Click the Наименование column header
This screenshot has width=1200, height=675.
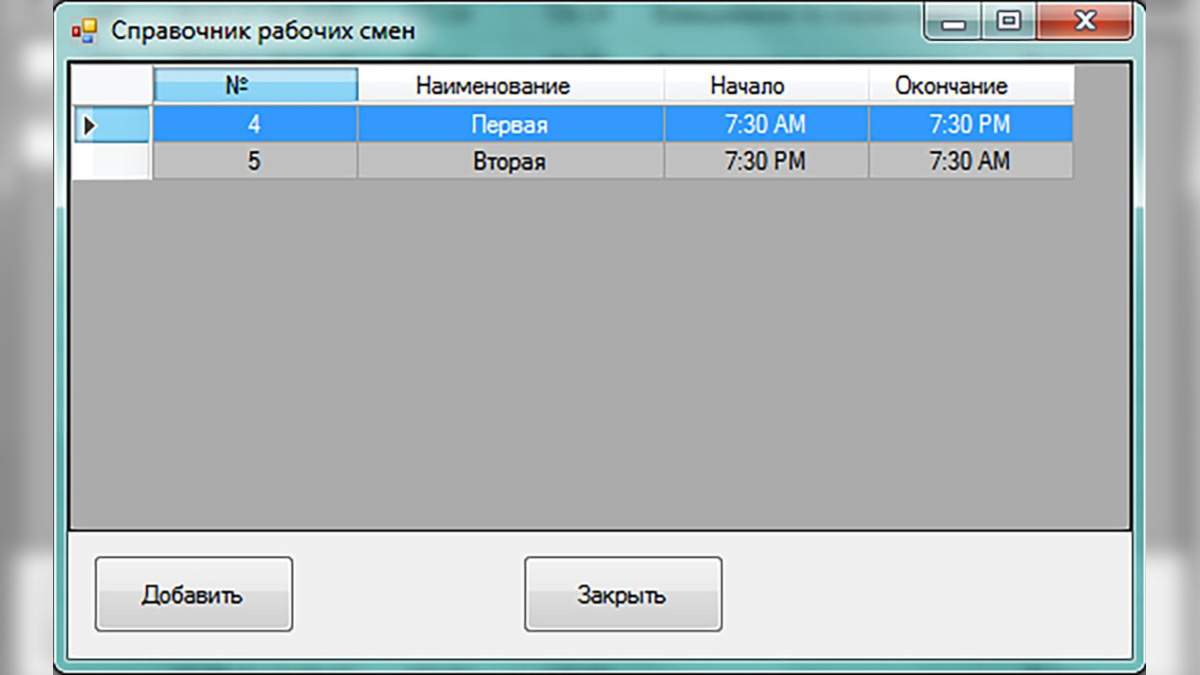click(x=511, y=85)
